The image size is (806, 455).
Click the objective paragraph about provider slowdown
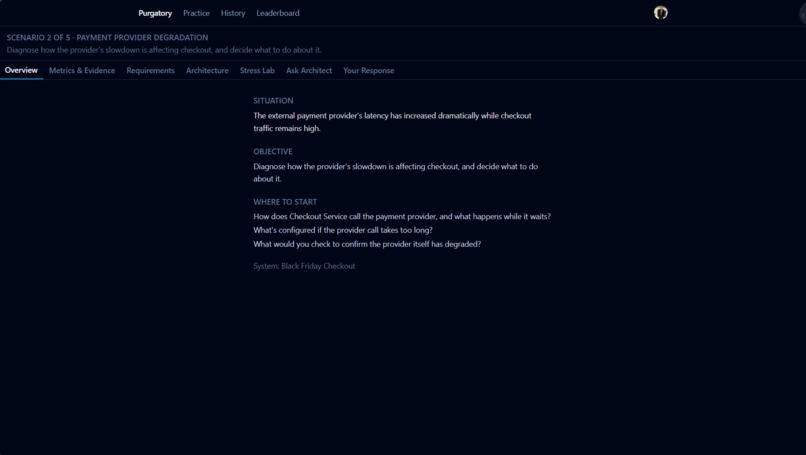pos(395,173)
